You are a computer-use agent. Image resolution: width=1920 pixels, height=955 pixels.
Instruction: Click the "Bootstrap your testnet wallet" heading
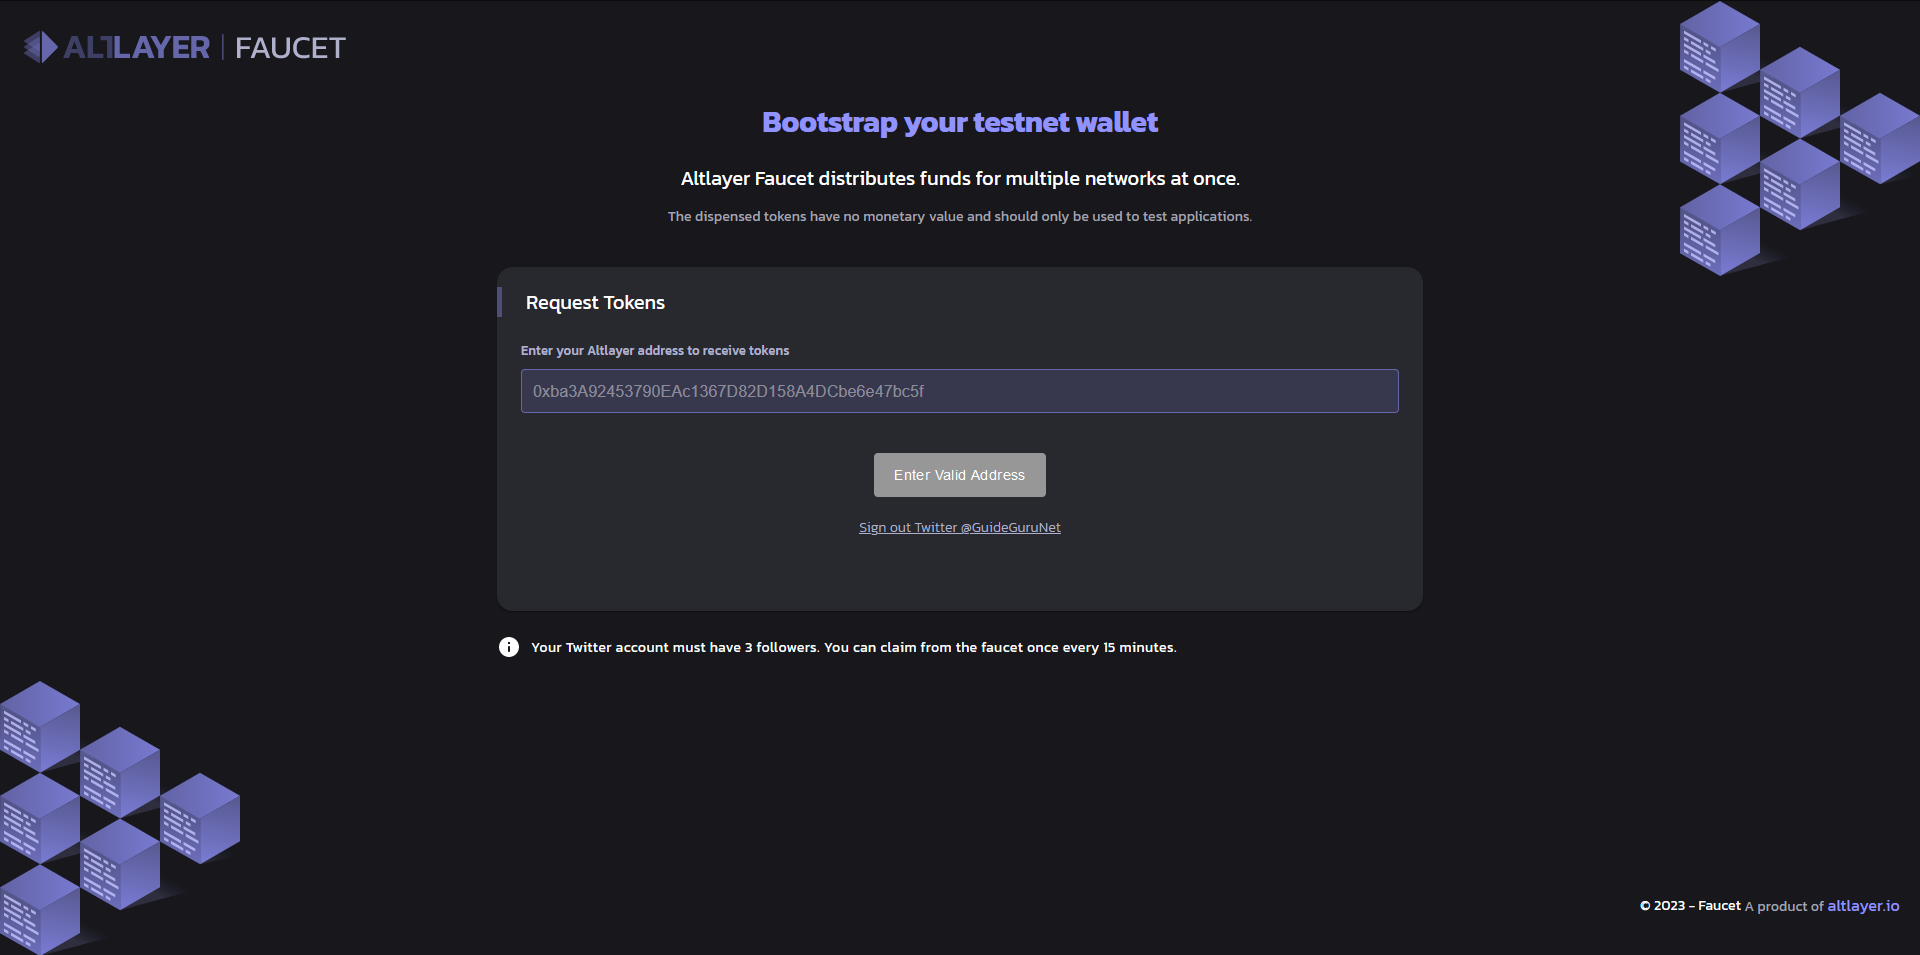(959, 122)
